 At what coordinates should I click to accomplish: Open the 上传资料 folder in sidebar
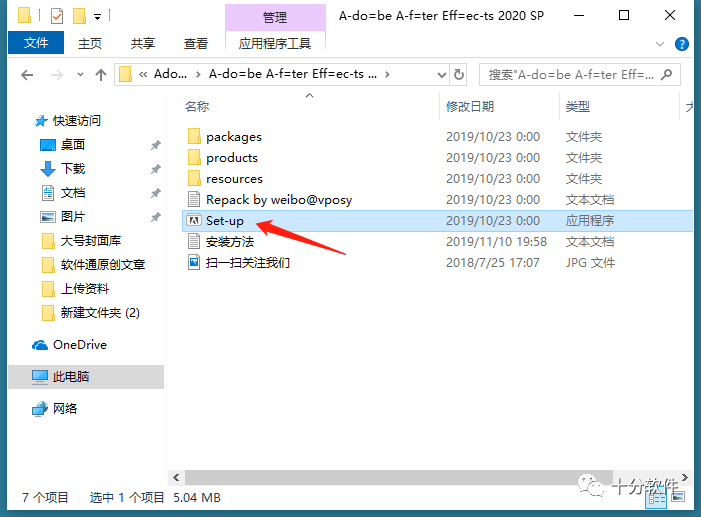click(x=85, y=288)
